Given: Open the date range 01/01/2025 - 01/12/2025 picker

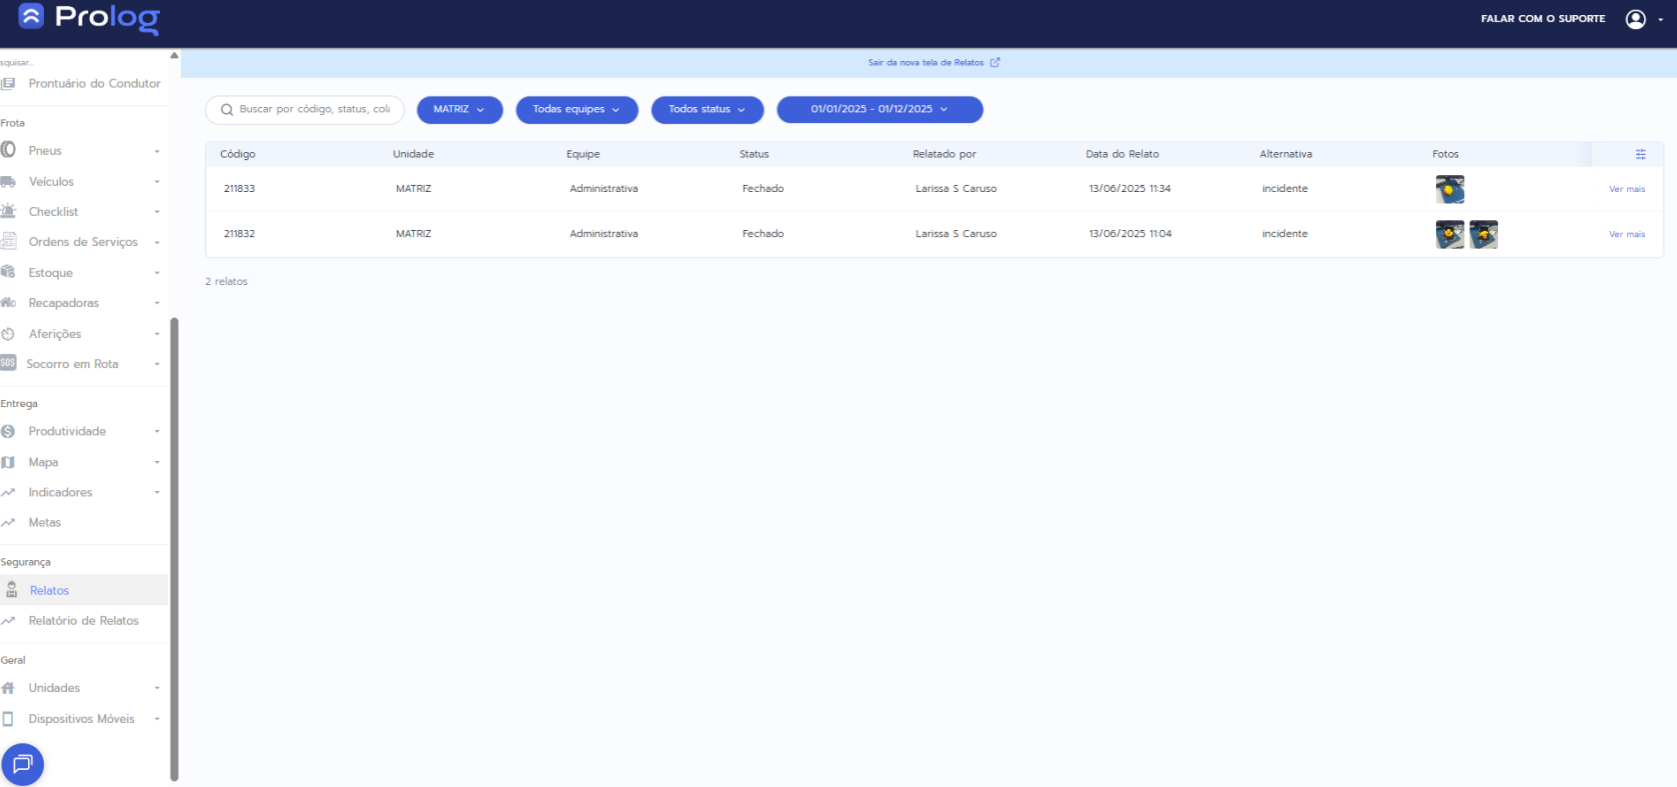Looking at the screenshot, I should 879,109.
